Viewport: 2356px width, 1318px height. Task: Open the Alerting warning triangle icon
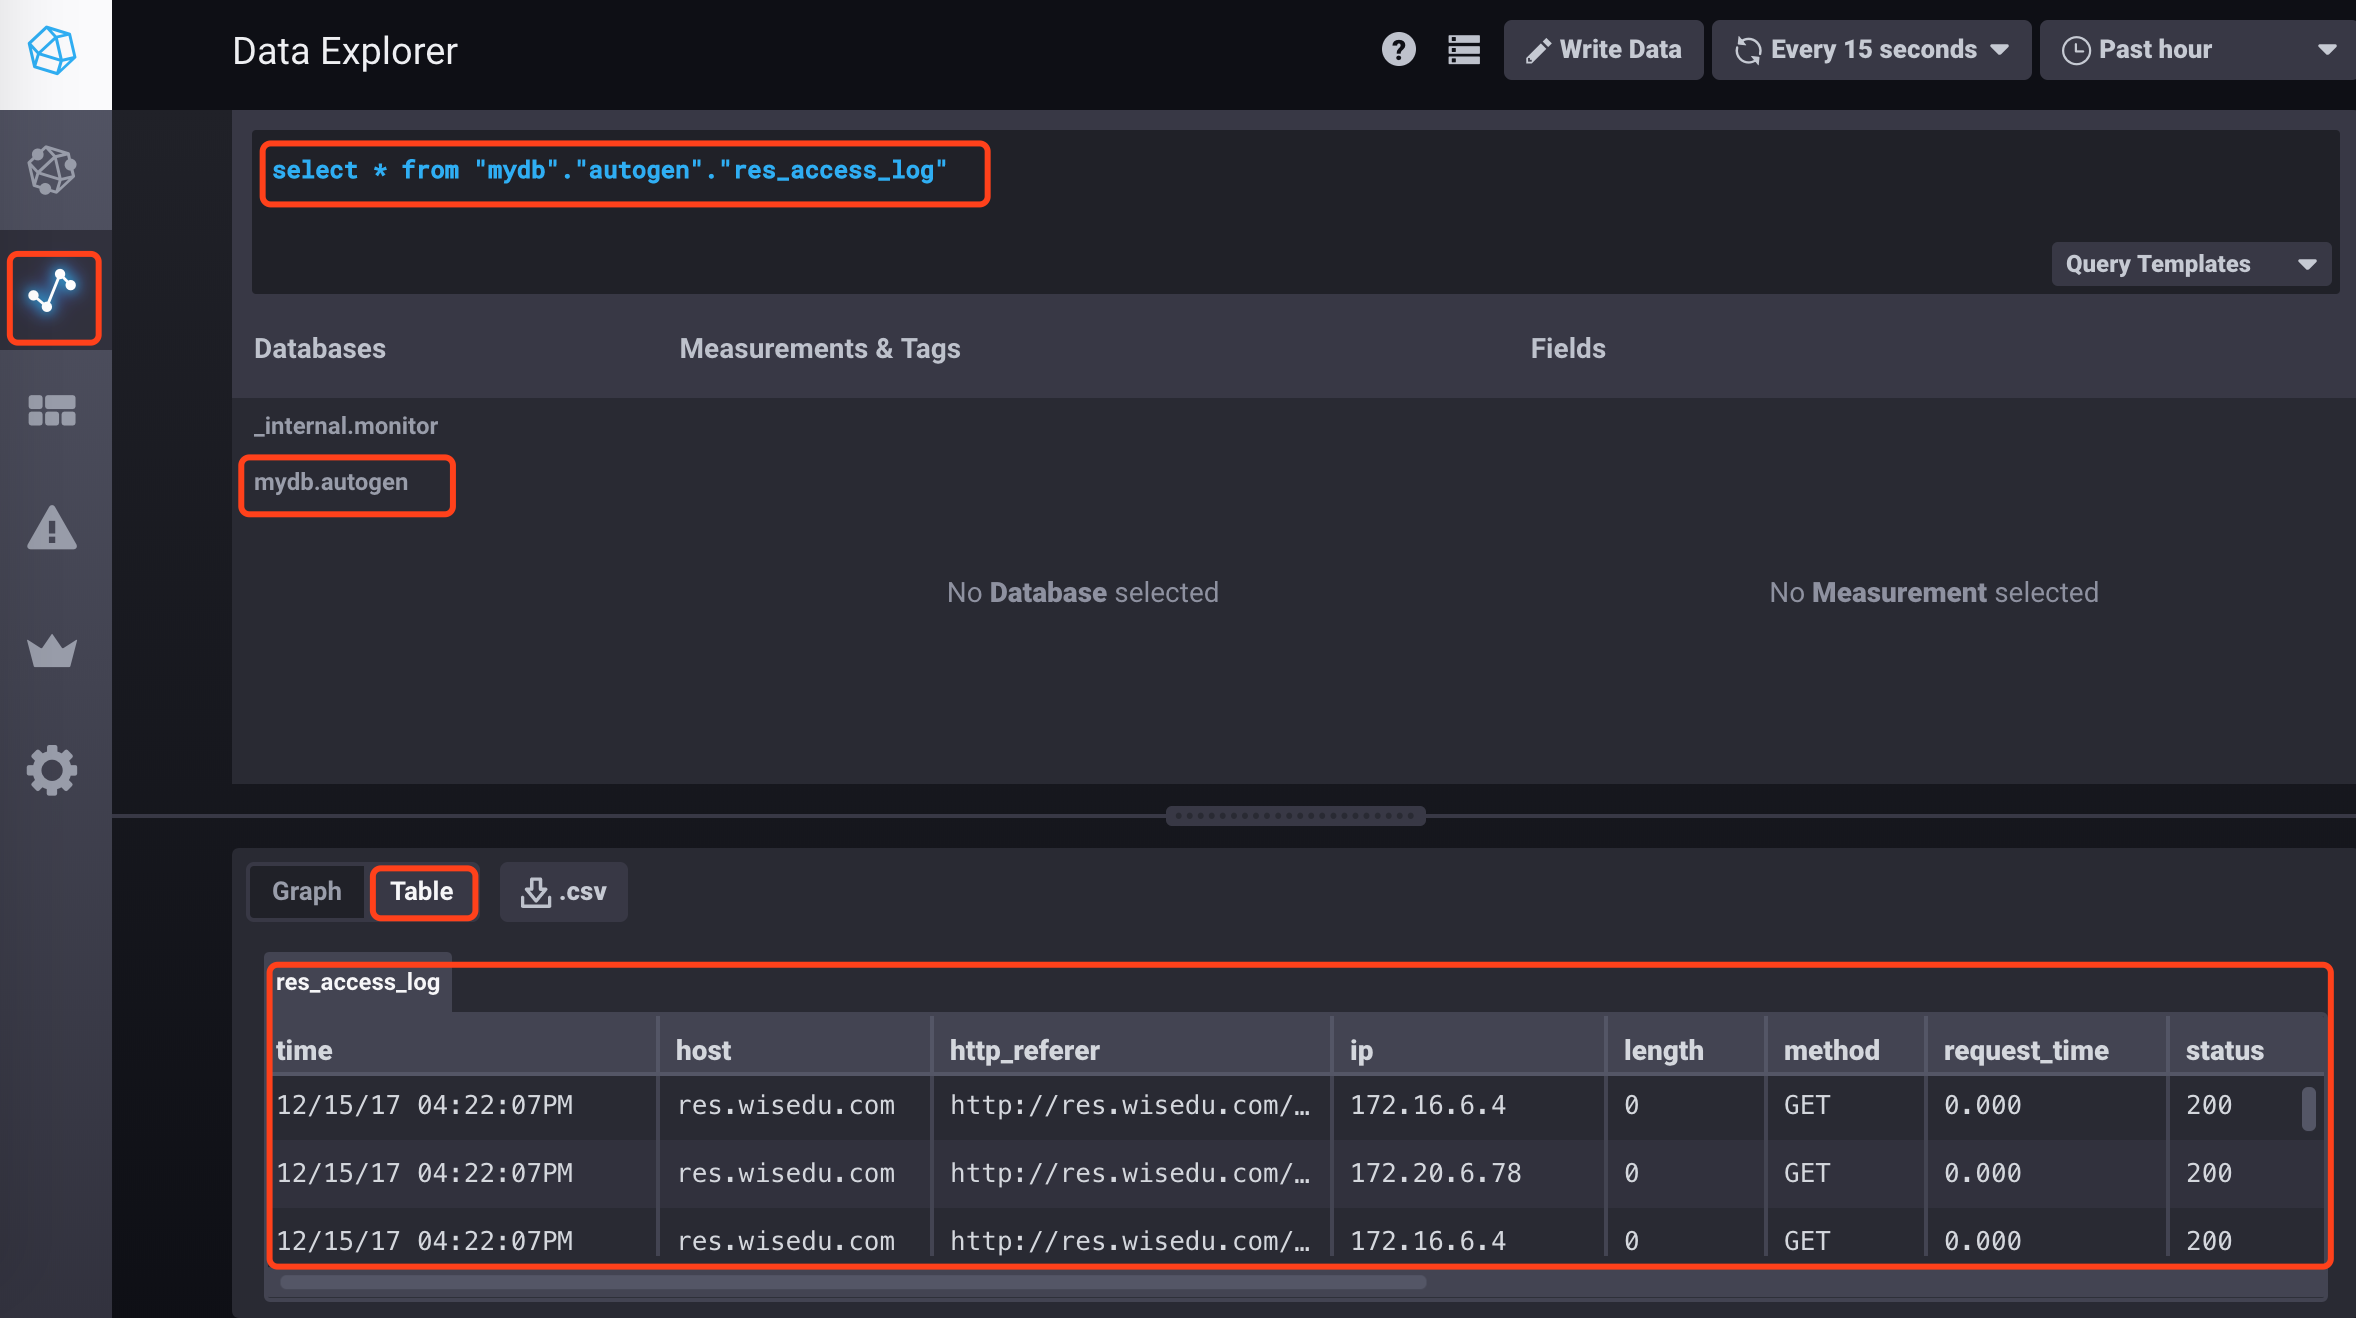pyautogui.click(x=52, y=528)
